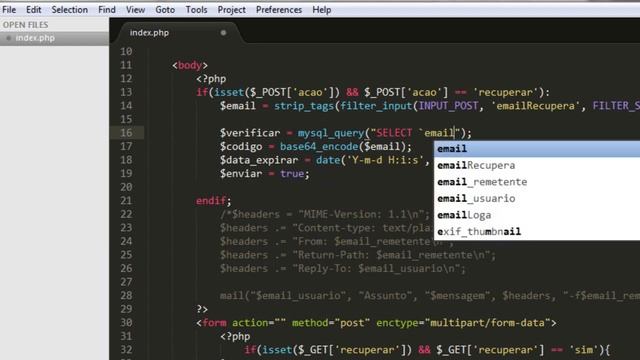Click the commented mail() call on line 28
Image resolution: width=640 pixels, height=360 pixels.
pyautogui.click(x=430, y=296)
